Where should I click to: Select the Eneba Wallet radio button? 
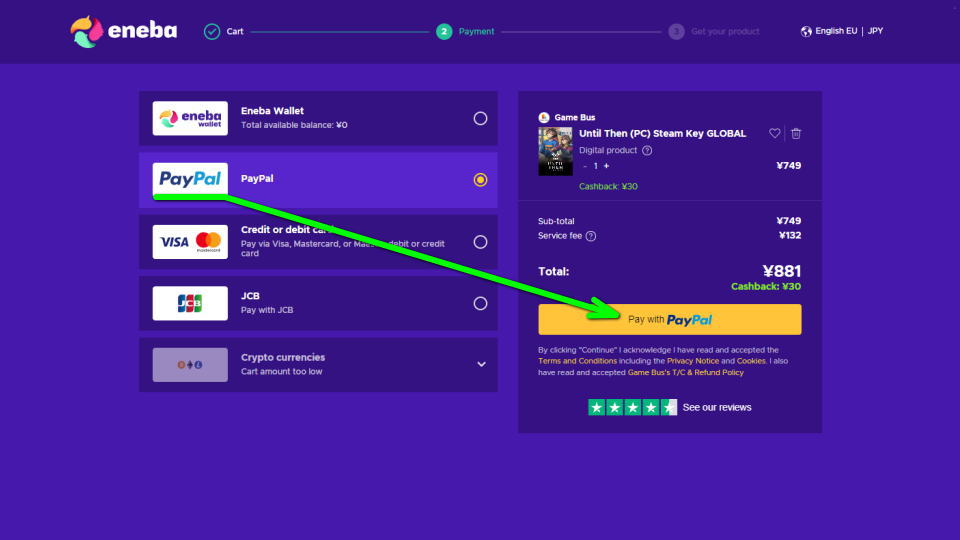pos(480,118)
